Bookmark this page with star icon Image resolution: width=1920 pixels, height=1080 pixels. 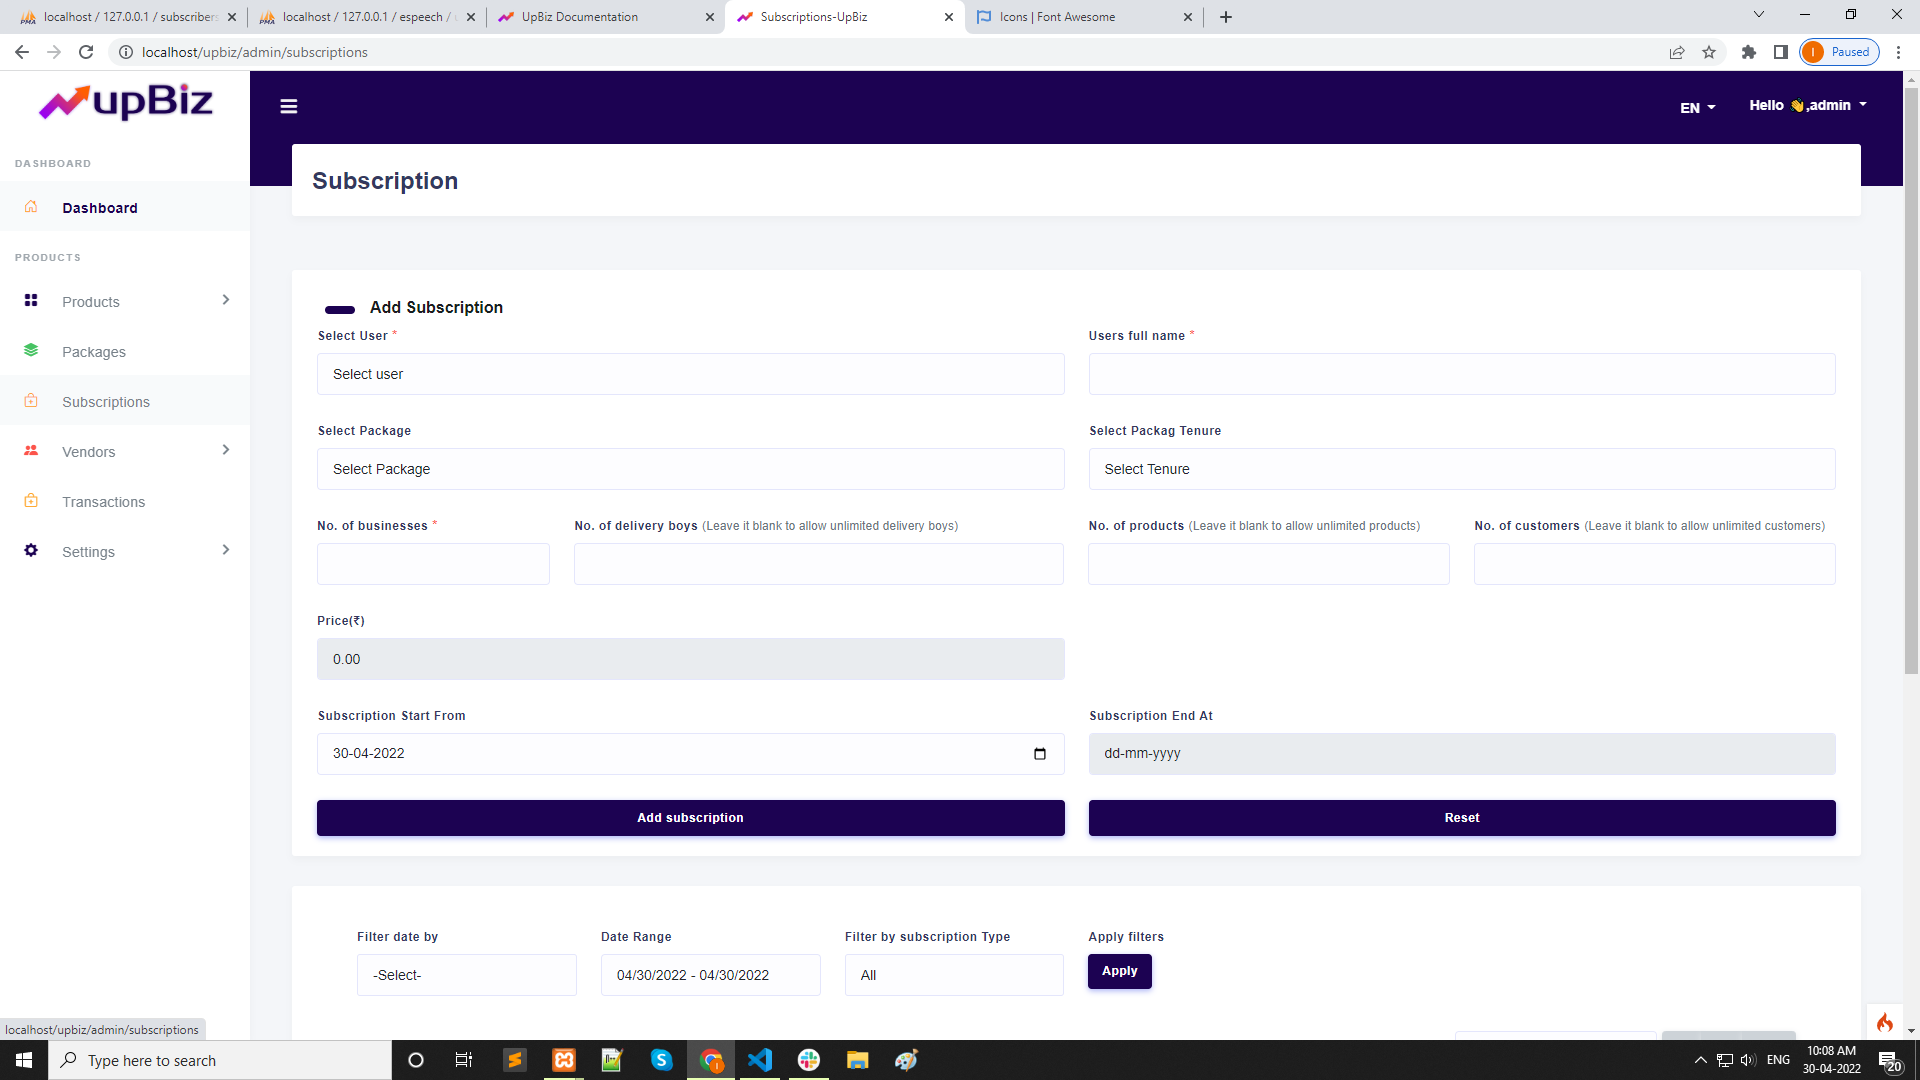click(1709, 52)
